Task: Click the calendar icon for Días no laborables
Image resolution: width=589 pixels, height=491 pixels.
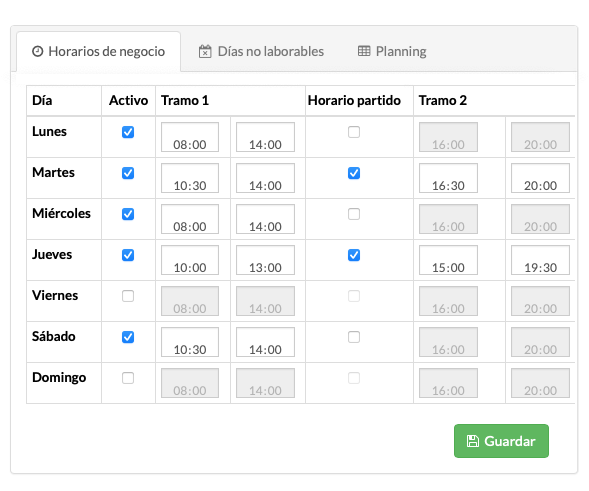Action: coord(205,51)
